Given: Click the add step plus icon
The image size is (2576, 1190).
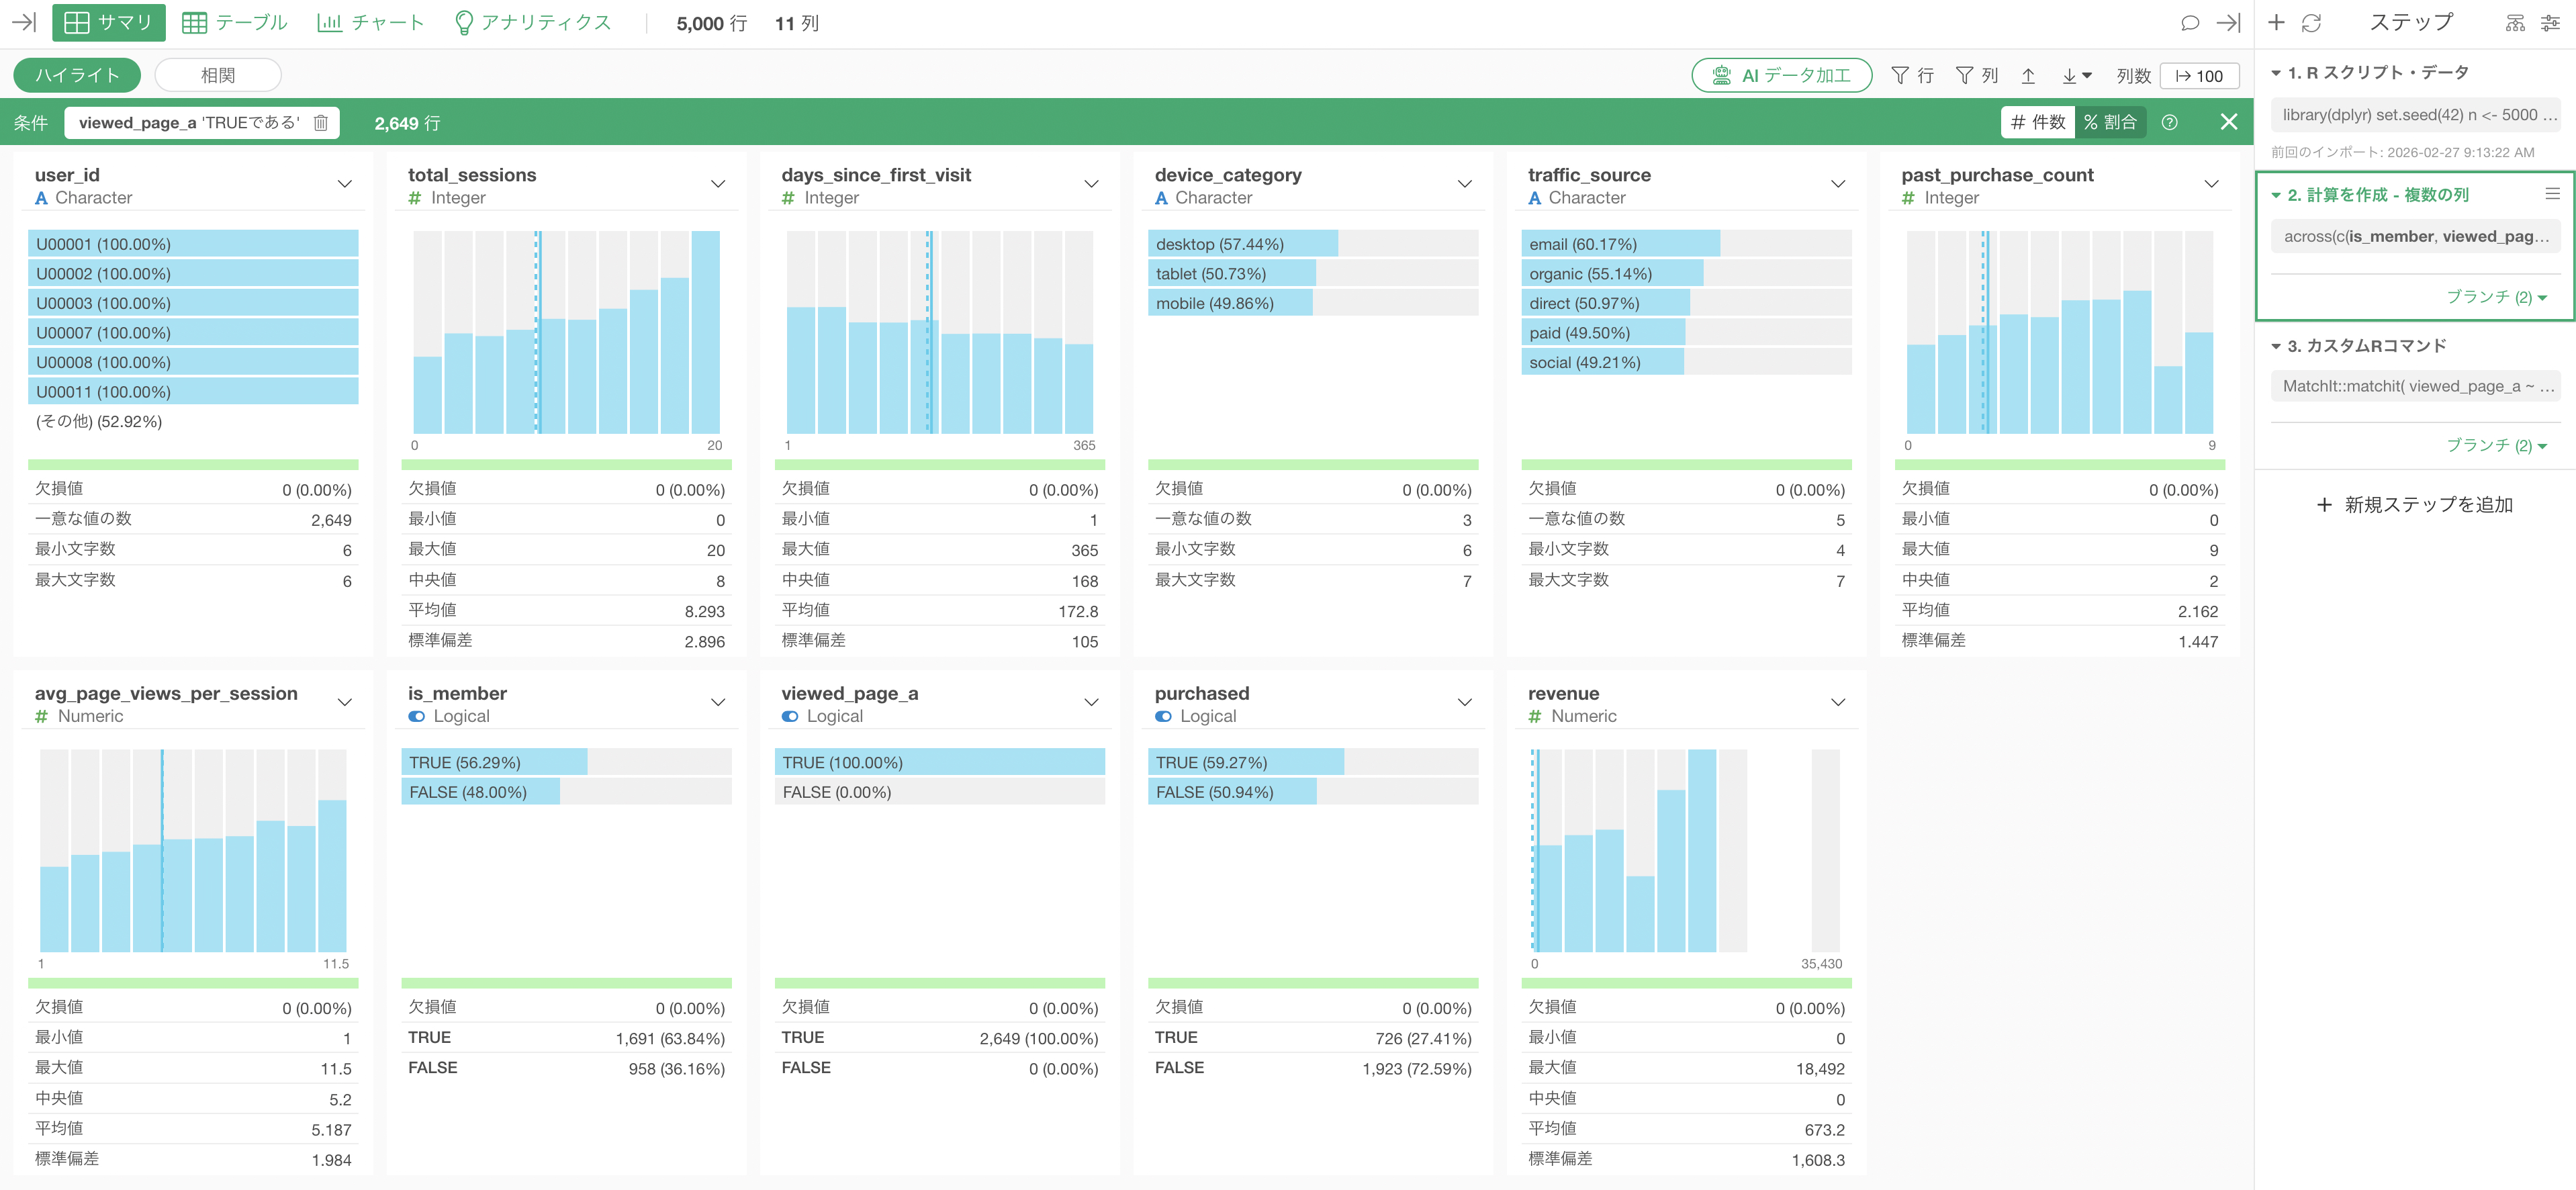Looking at the screenshot, I should [x=2277, y=22].
